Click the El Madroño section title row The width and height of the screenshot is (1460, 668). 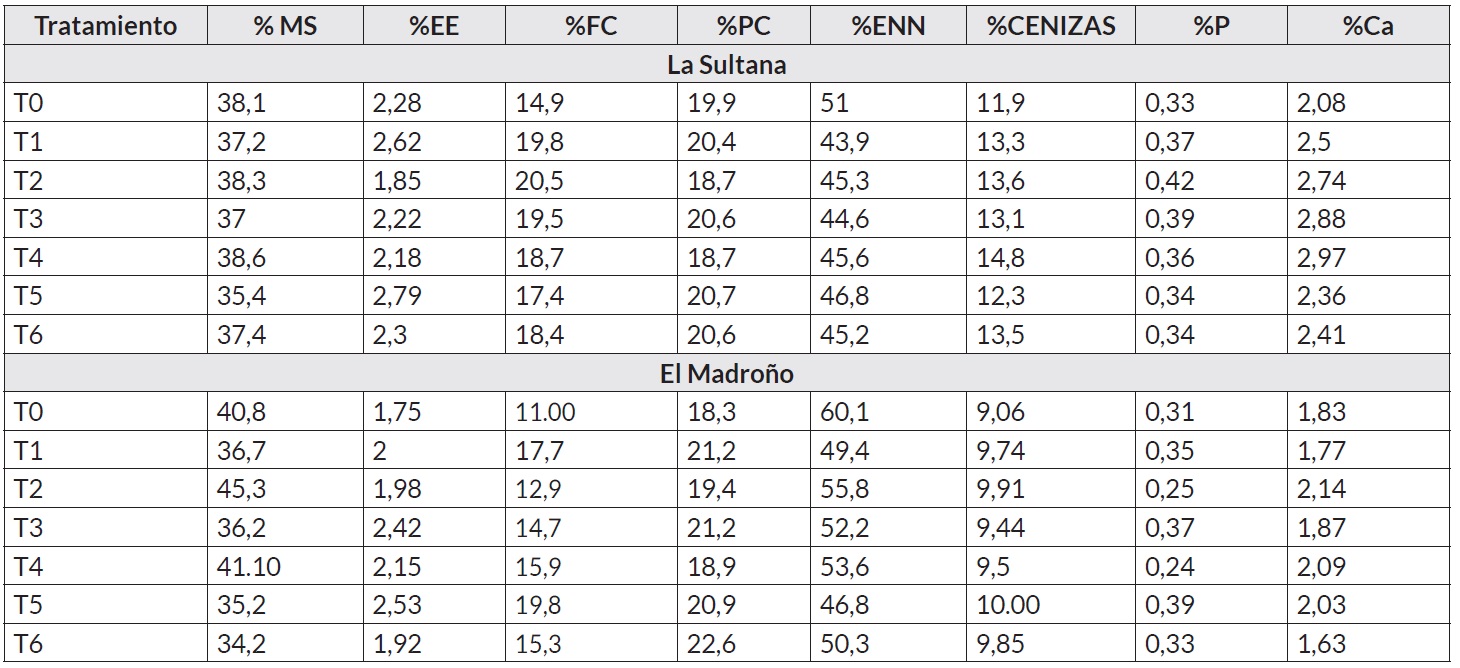pos(727,374)
